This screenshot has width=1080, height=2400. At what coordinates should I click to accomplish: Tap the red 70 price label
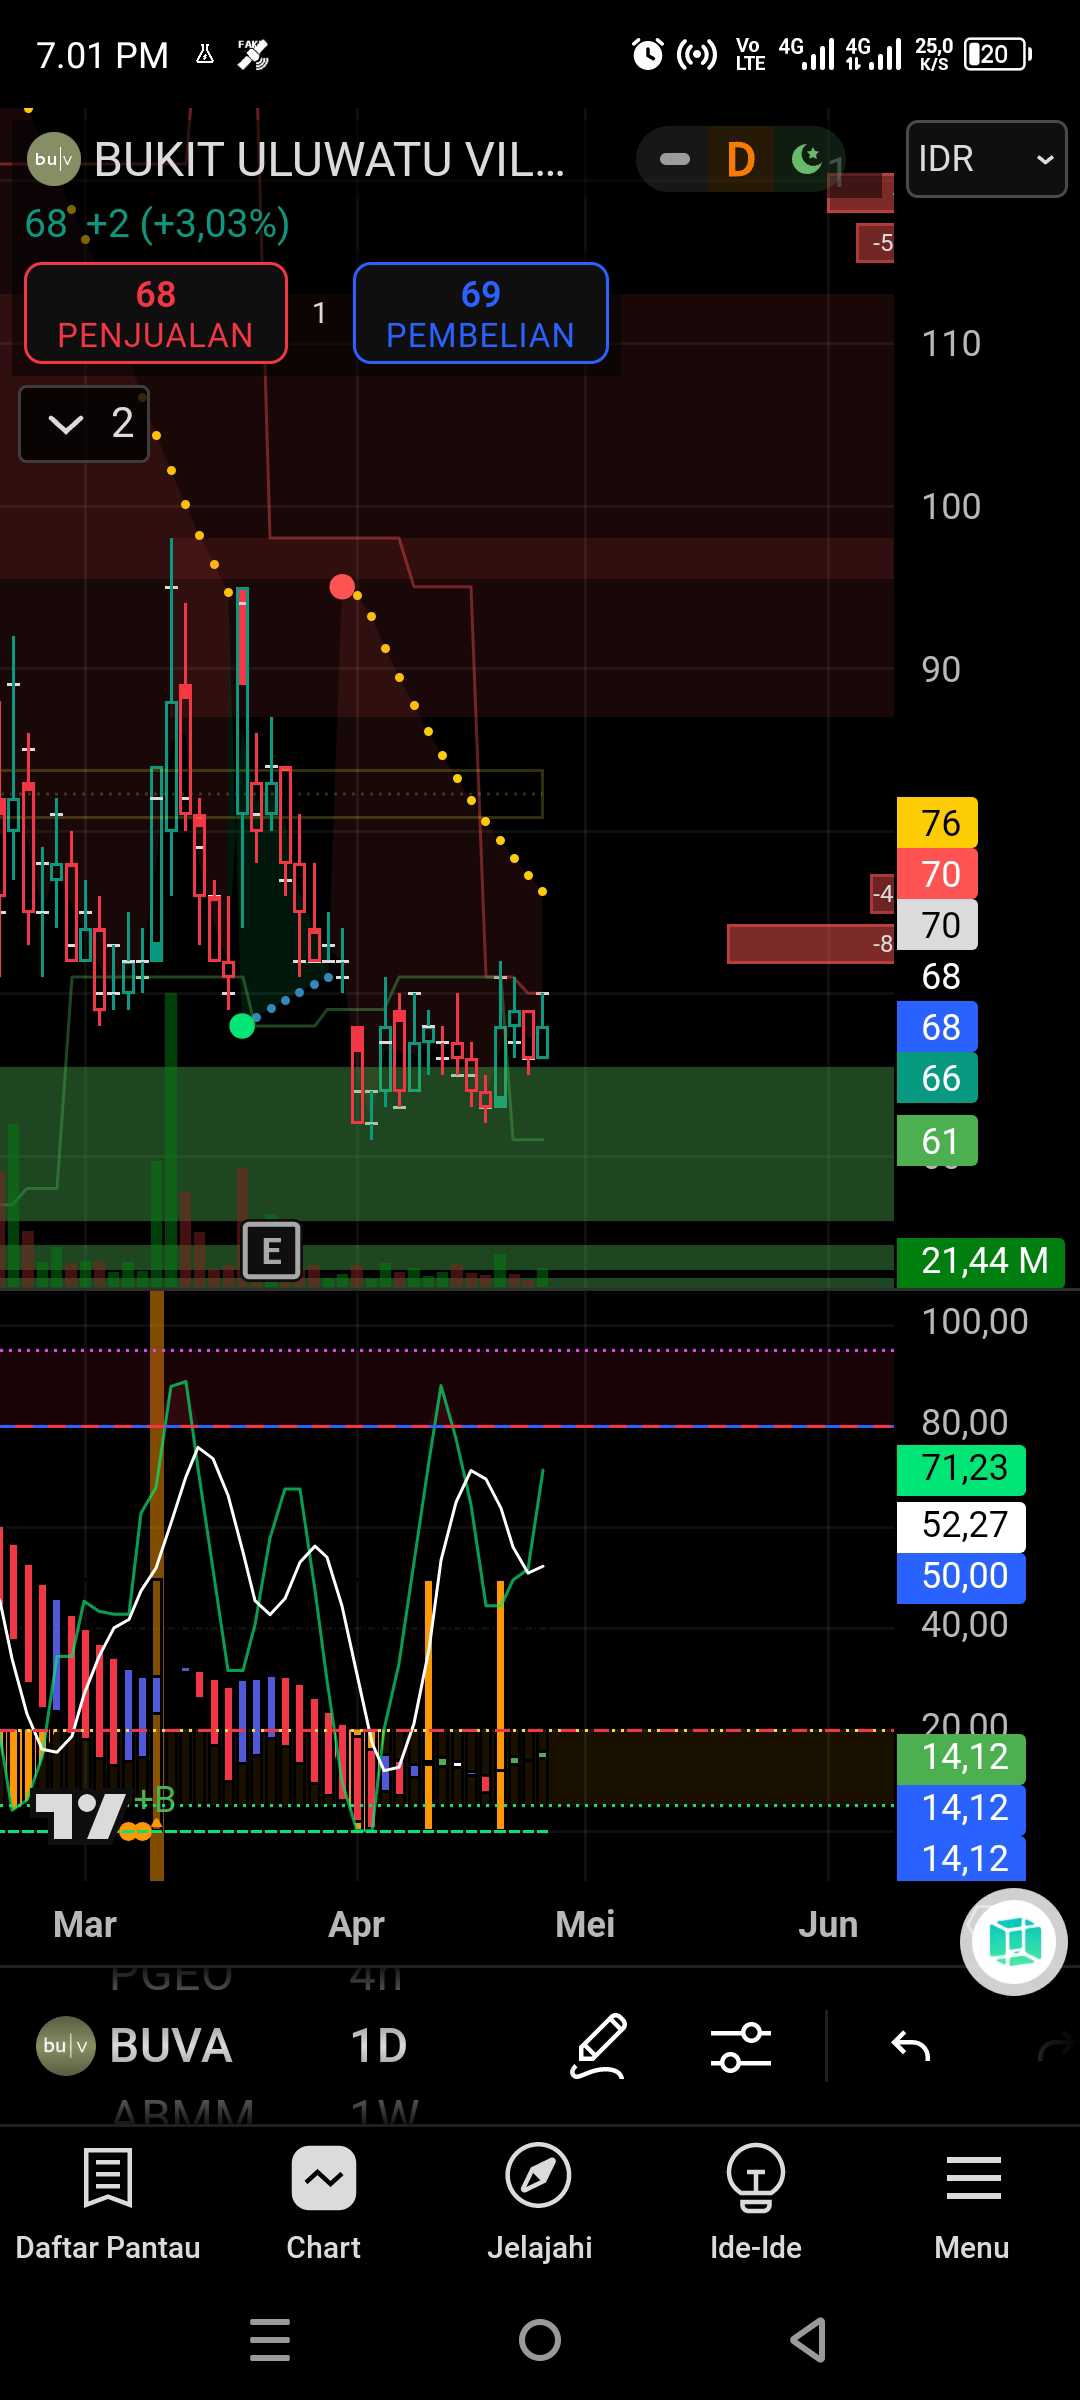pyautogui.click(x=938, y=874)
